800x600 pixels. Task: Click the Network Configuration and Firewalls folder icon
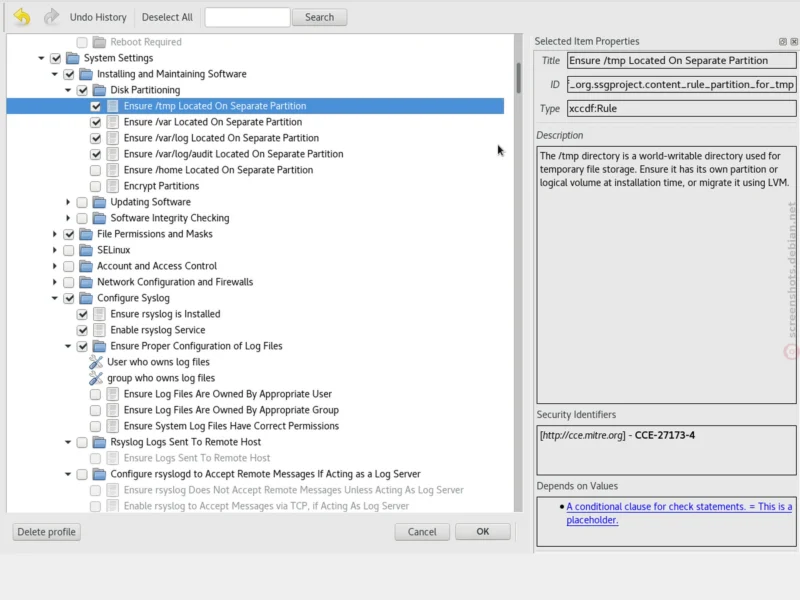86,282
